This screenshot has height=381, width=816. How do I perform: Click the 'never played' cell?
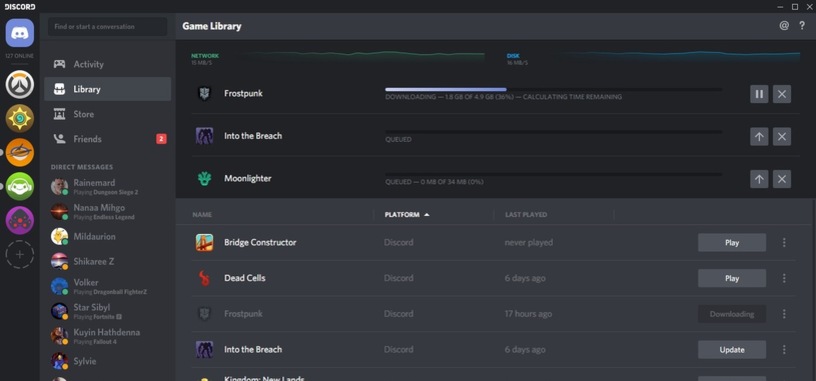pyautogui.click(x=529, y=243)
